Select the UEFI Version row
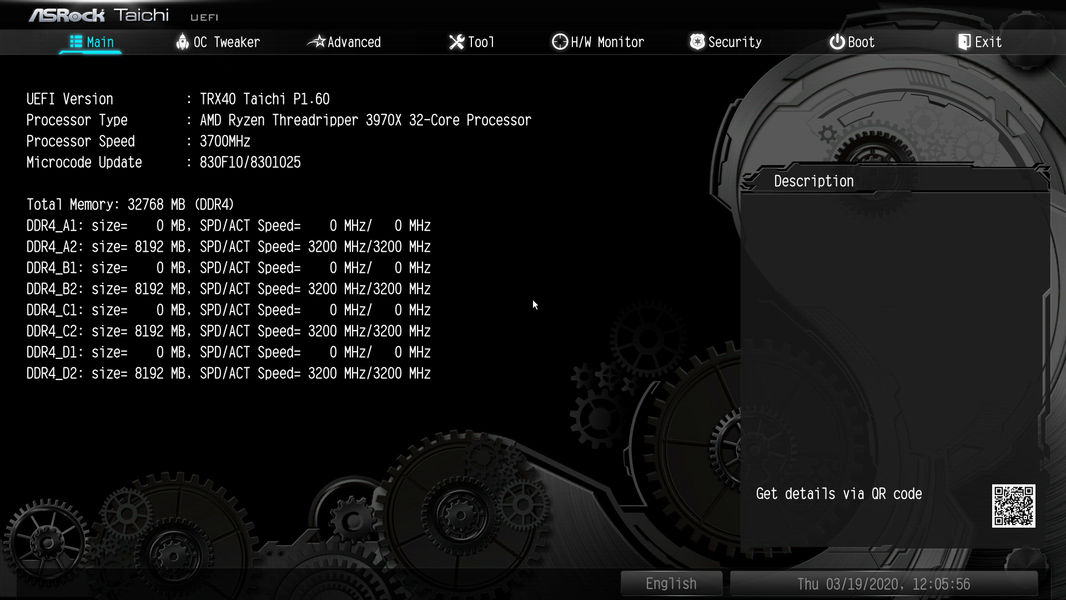Screen dimensions: 1066x600 pos(178,99)
